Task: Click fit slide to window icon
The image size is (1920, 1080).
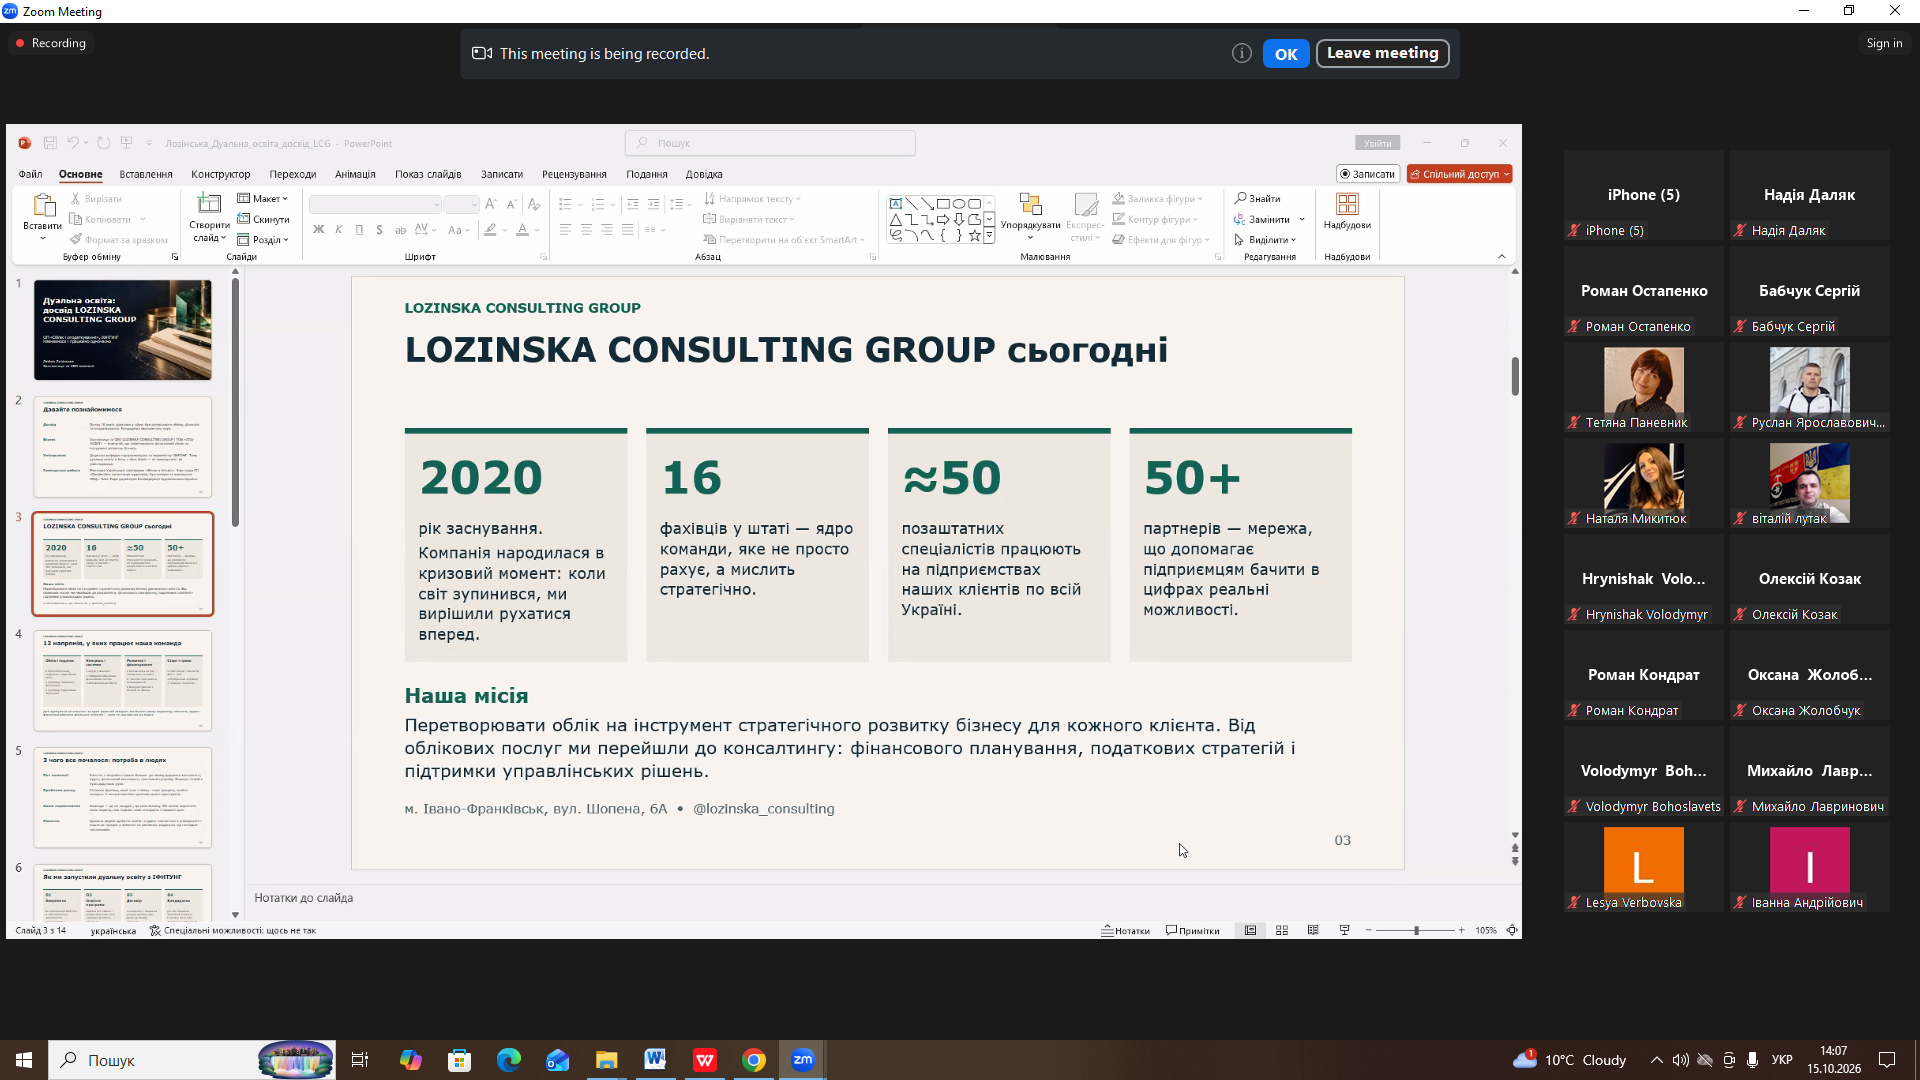Action: pyautogui.click(x=1512, y=930)
